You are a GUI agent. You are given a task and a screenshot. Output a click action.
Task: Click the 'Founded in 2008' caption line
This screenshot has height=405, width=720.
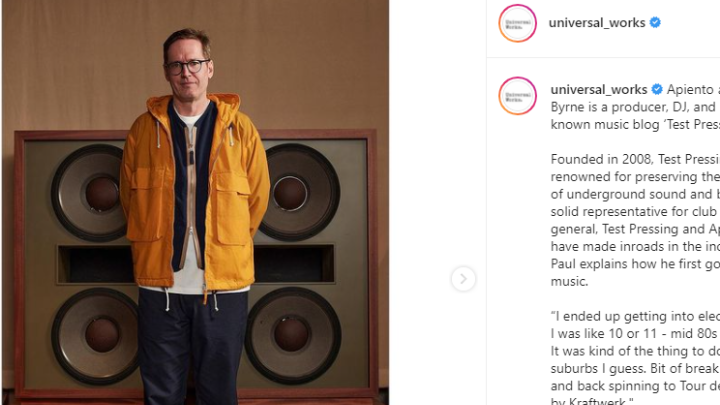click(635, 159)
